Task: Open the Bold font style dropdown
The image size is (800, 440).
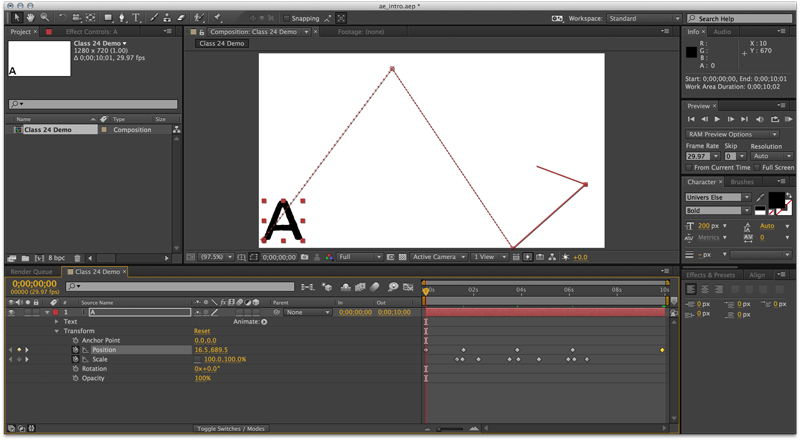Action: 718,210
